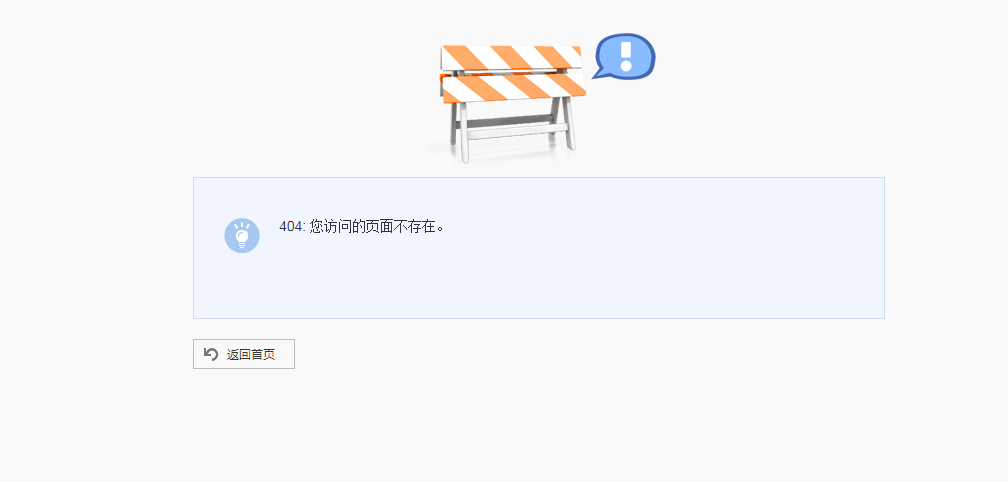
Task: Click the barrier's right white leg
Action: point(568,123)
